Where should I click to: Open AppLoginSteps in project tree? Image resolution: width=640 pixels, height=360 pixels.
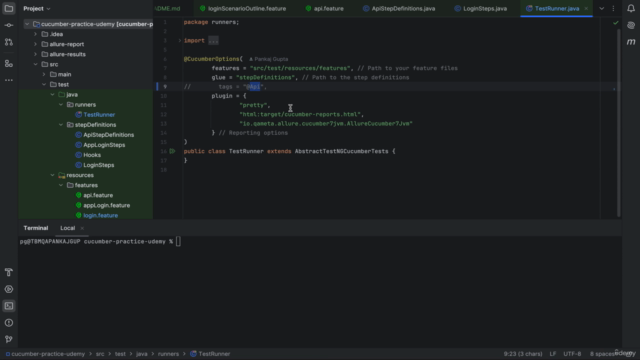click(x=104, y=145)
